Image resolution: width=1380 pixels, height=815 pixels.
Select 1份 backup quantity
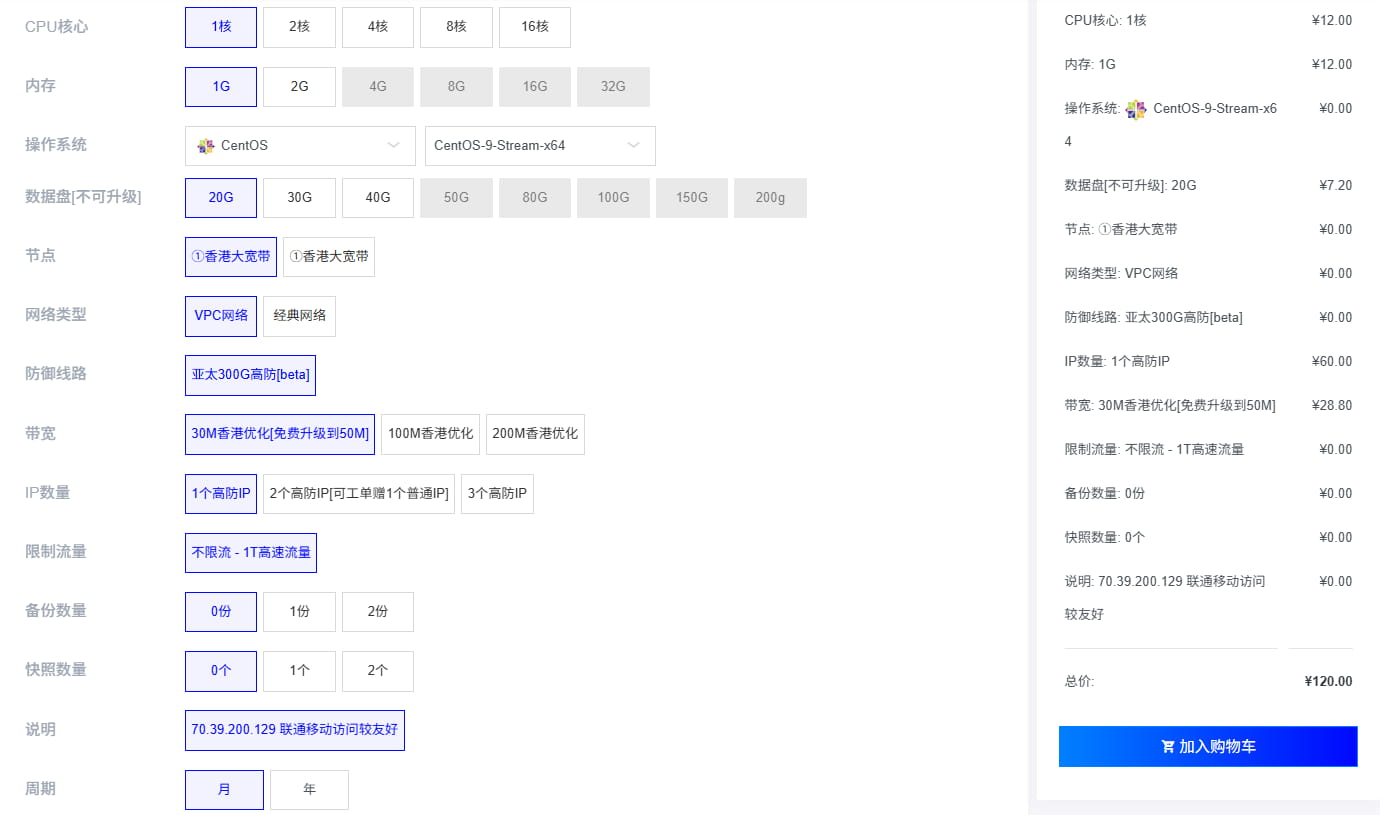coord(299,611)
